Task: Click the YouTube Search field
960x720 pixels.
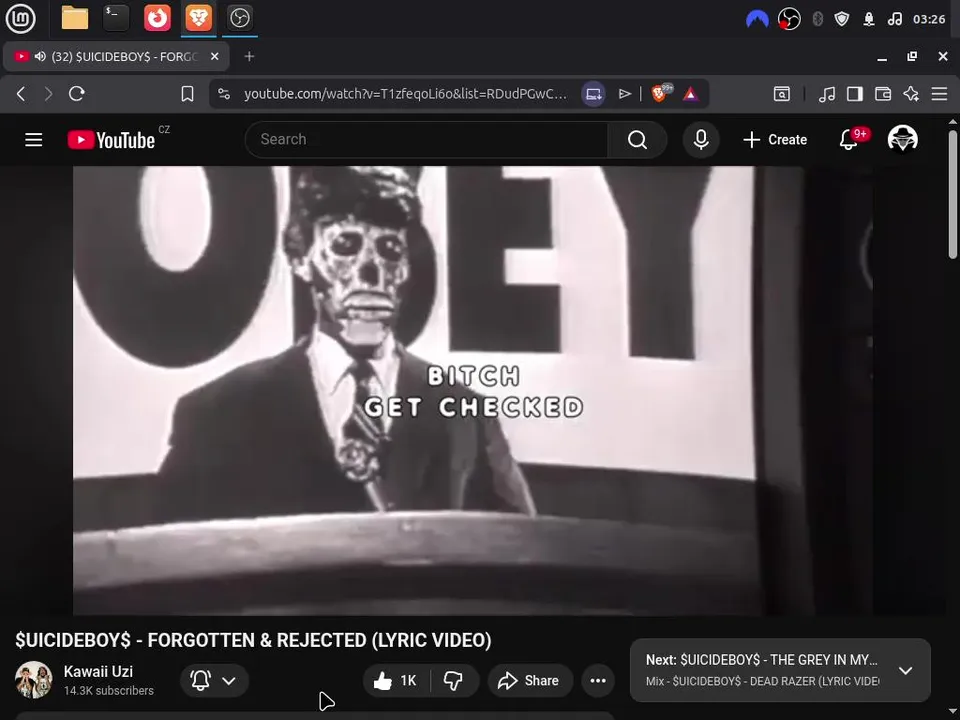Action: (x=427, y=140)
